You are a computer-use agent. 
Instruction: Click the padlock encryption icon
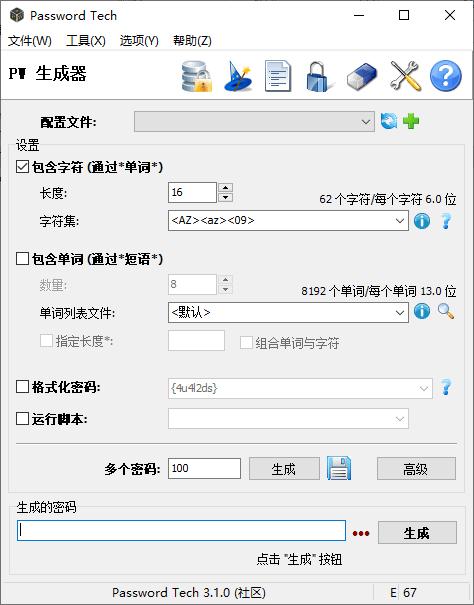click(x=318, y=76)
